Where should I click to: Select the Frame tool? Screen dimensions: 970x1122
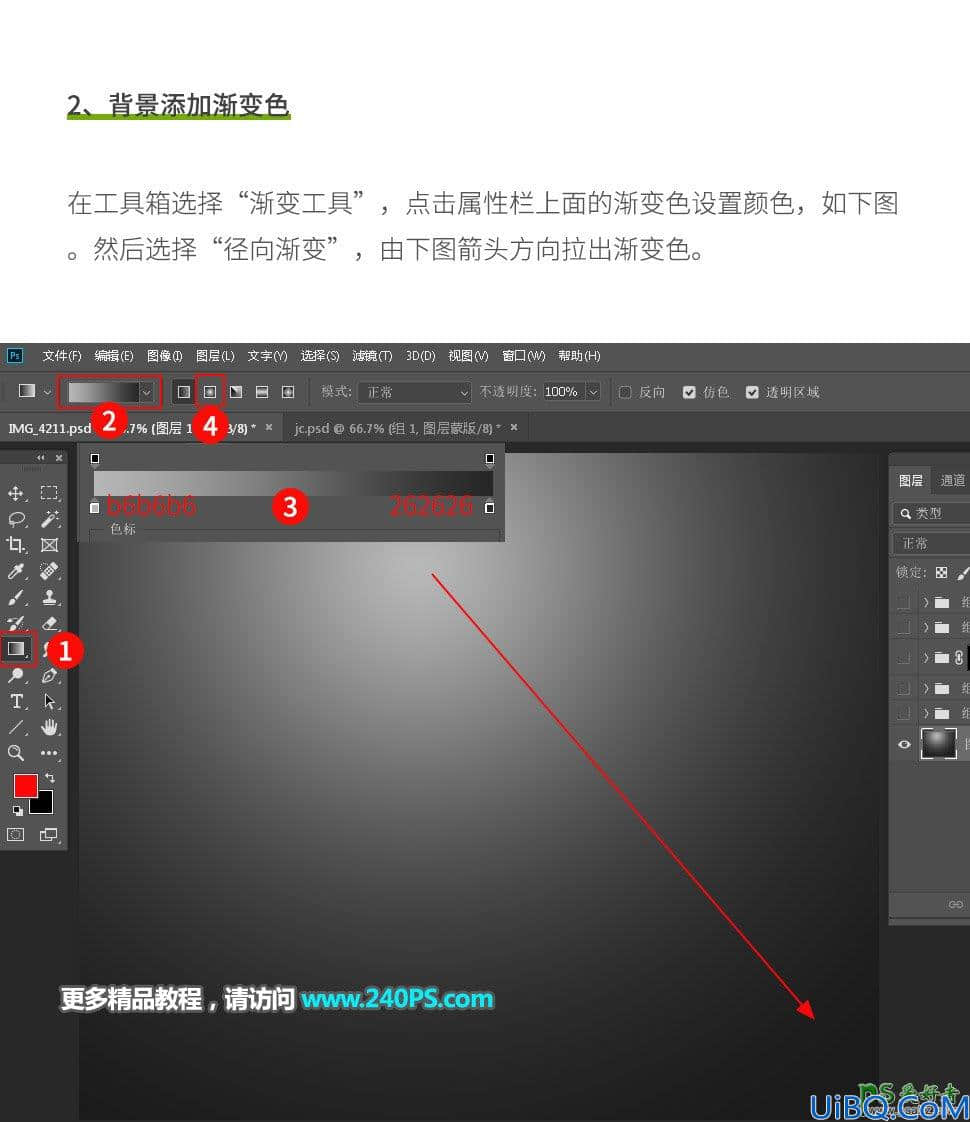(x=49, y=545)
